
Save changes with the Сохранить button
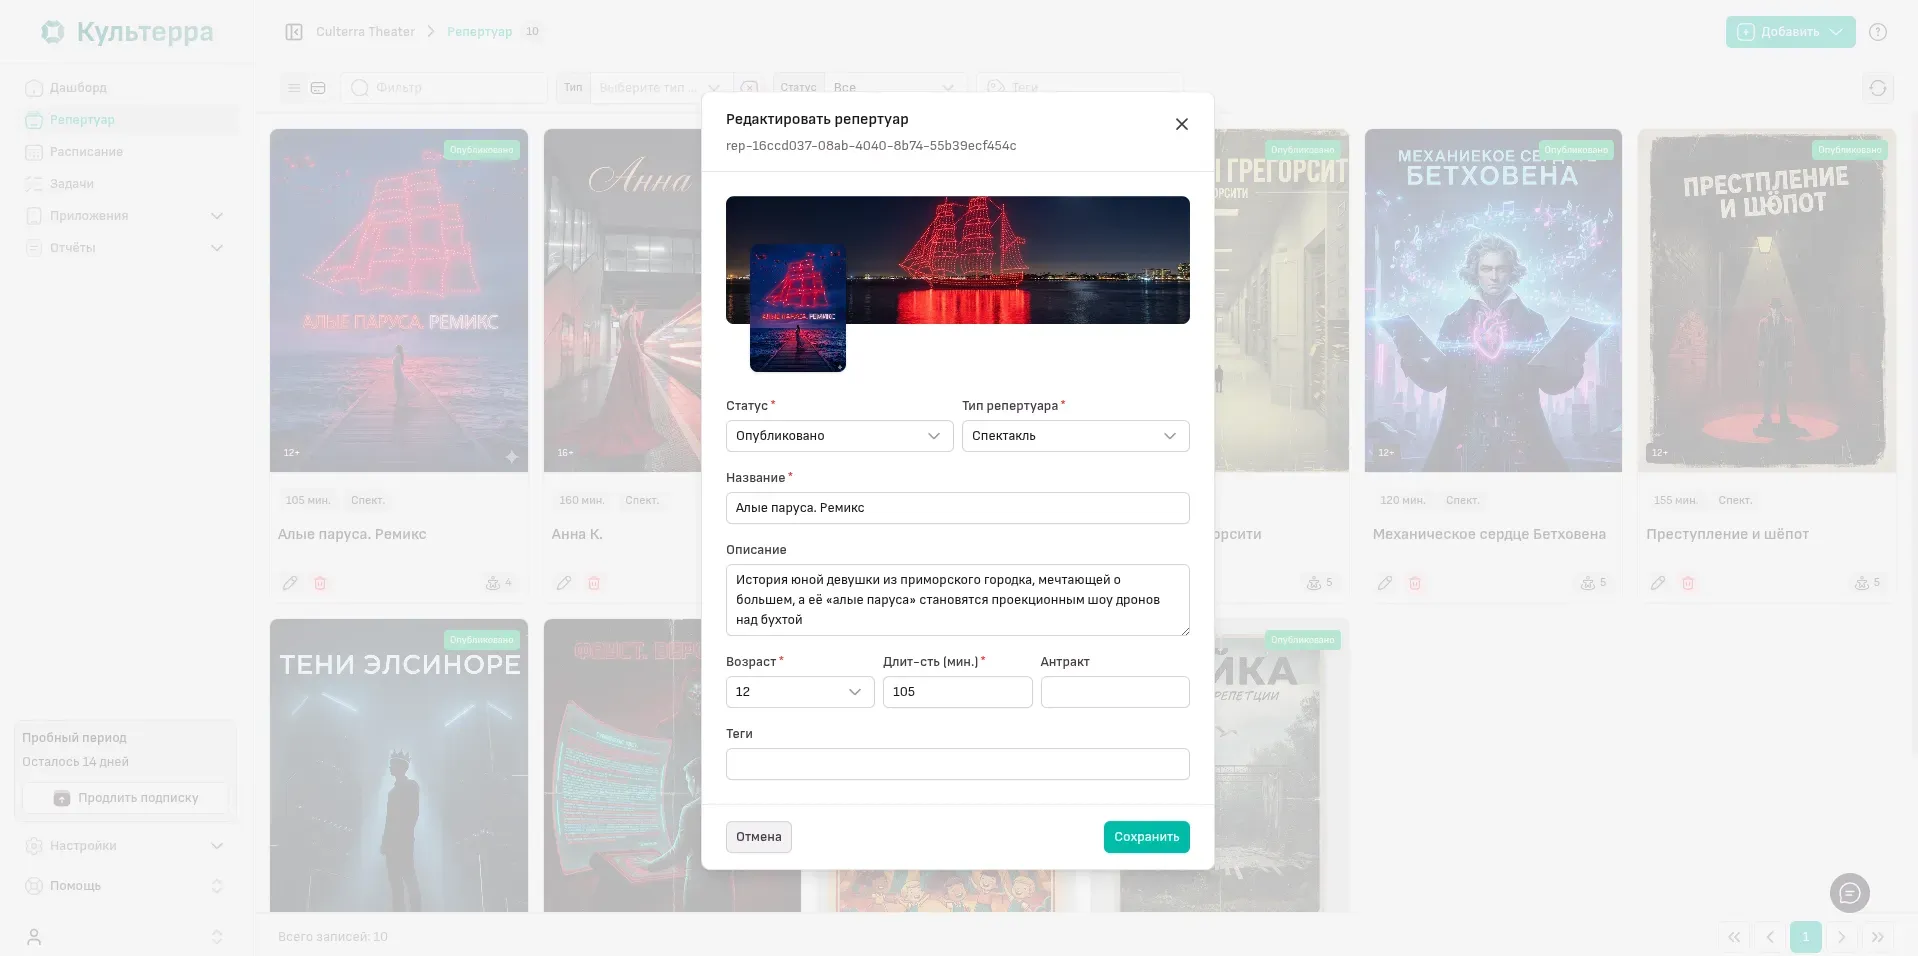click(x=1146, y=837)
